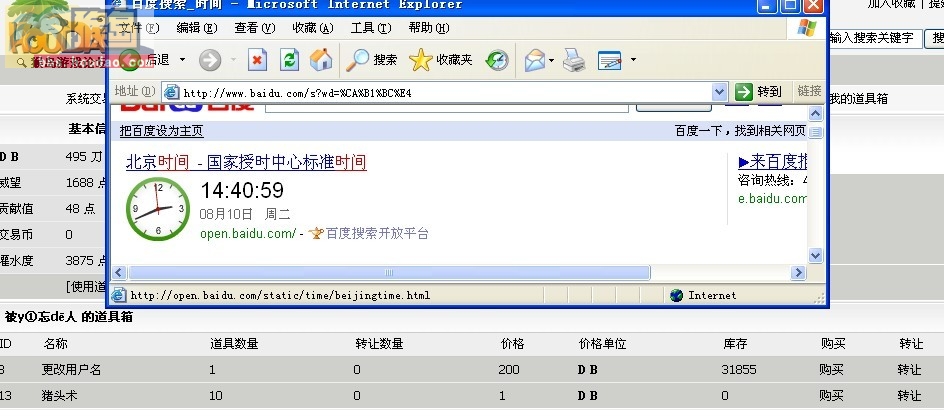944x419 pixels.
Task: Open the 查看(V) menu
Action: (255, 28)
